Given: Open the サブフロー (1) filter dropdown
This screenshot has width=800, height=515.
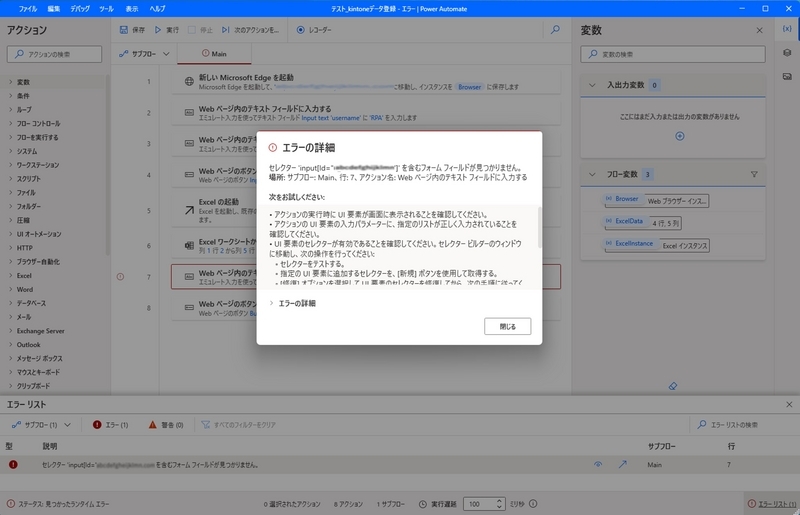Looking at the screenshot, I should 41,425.
